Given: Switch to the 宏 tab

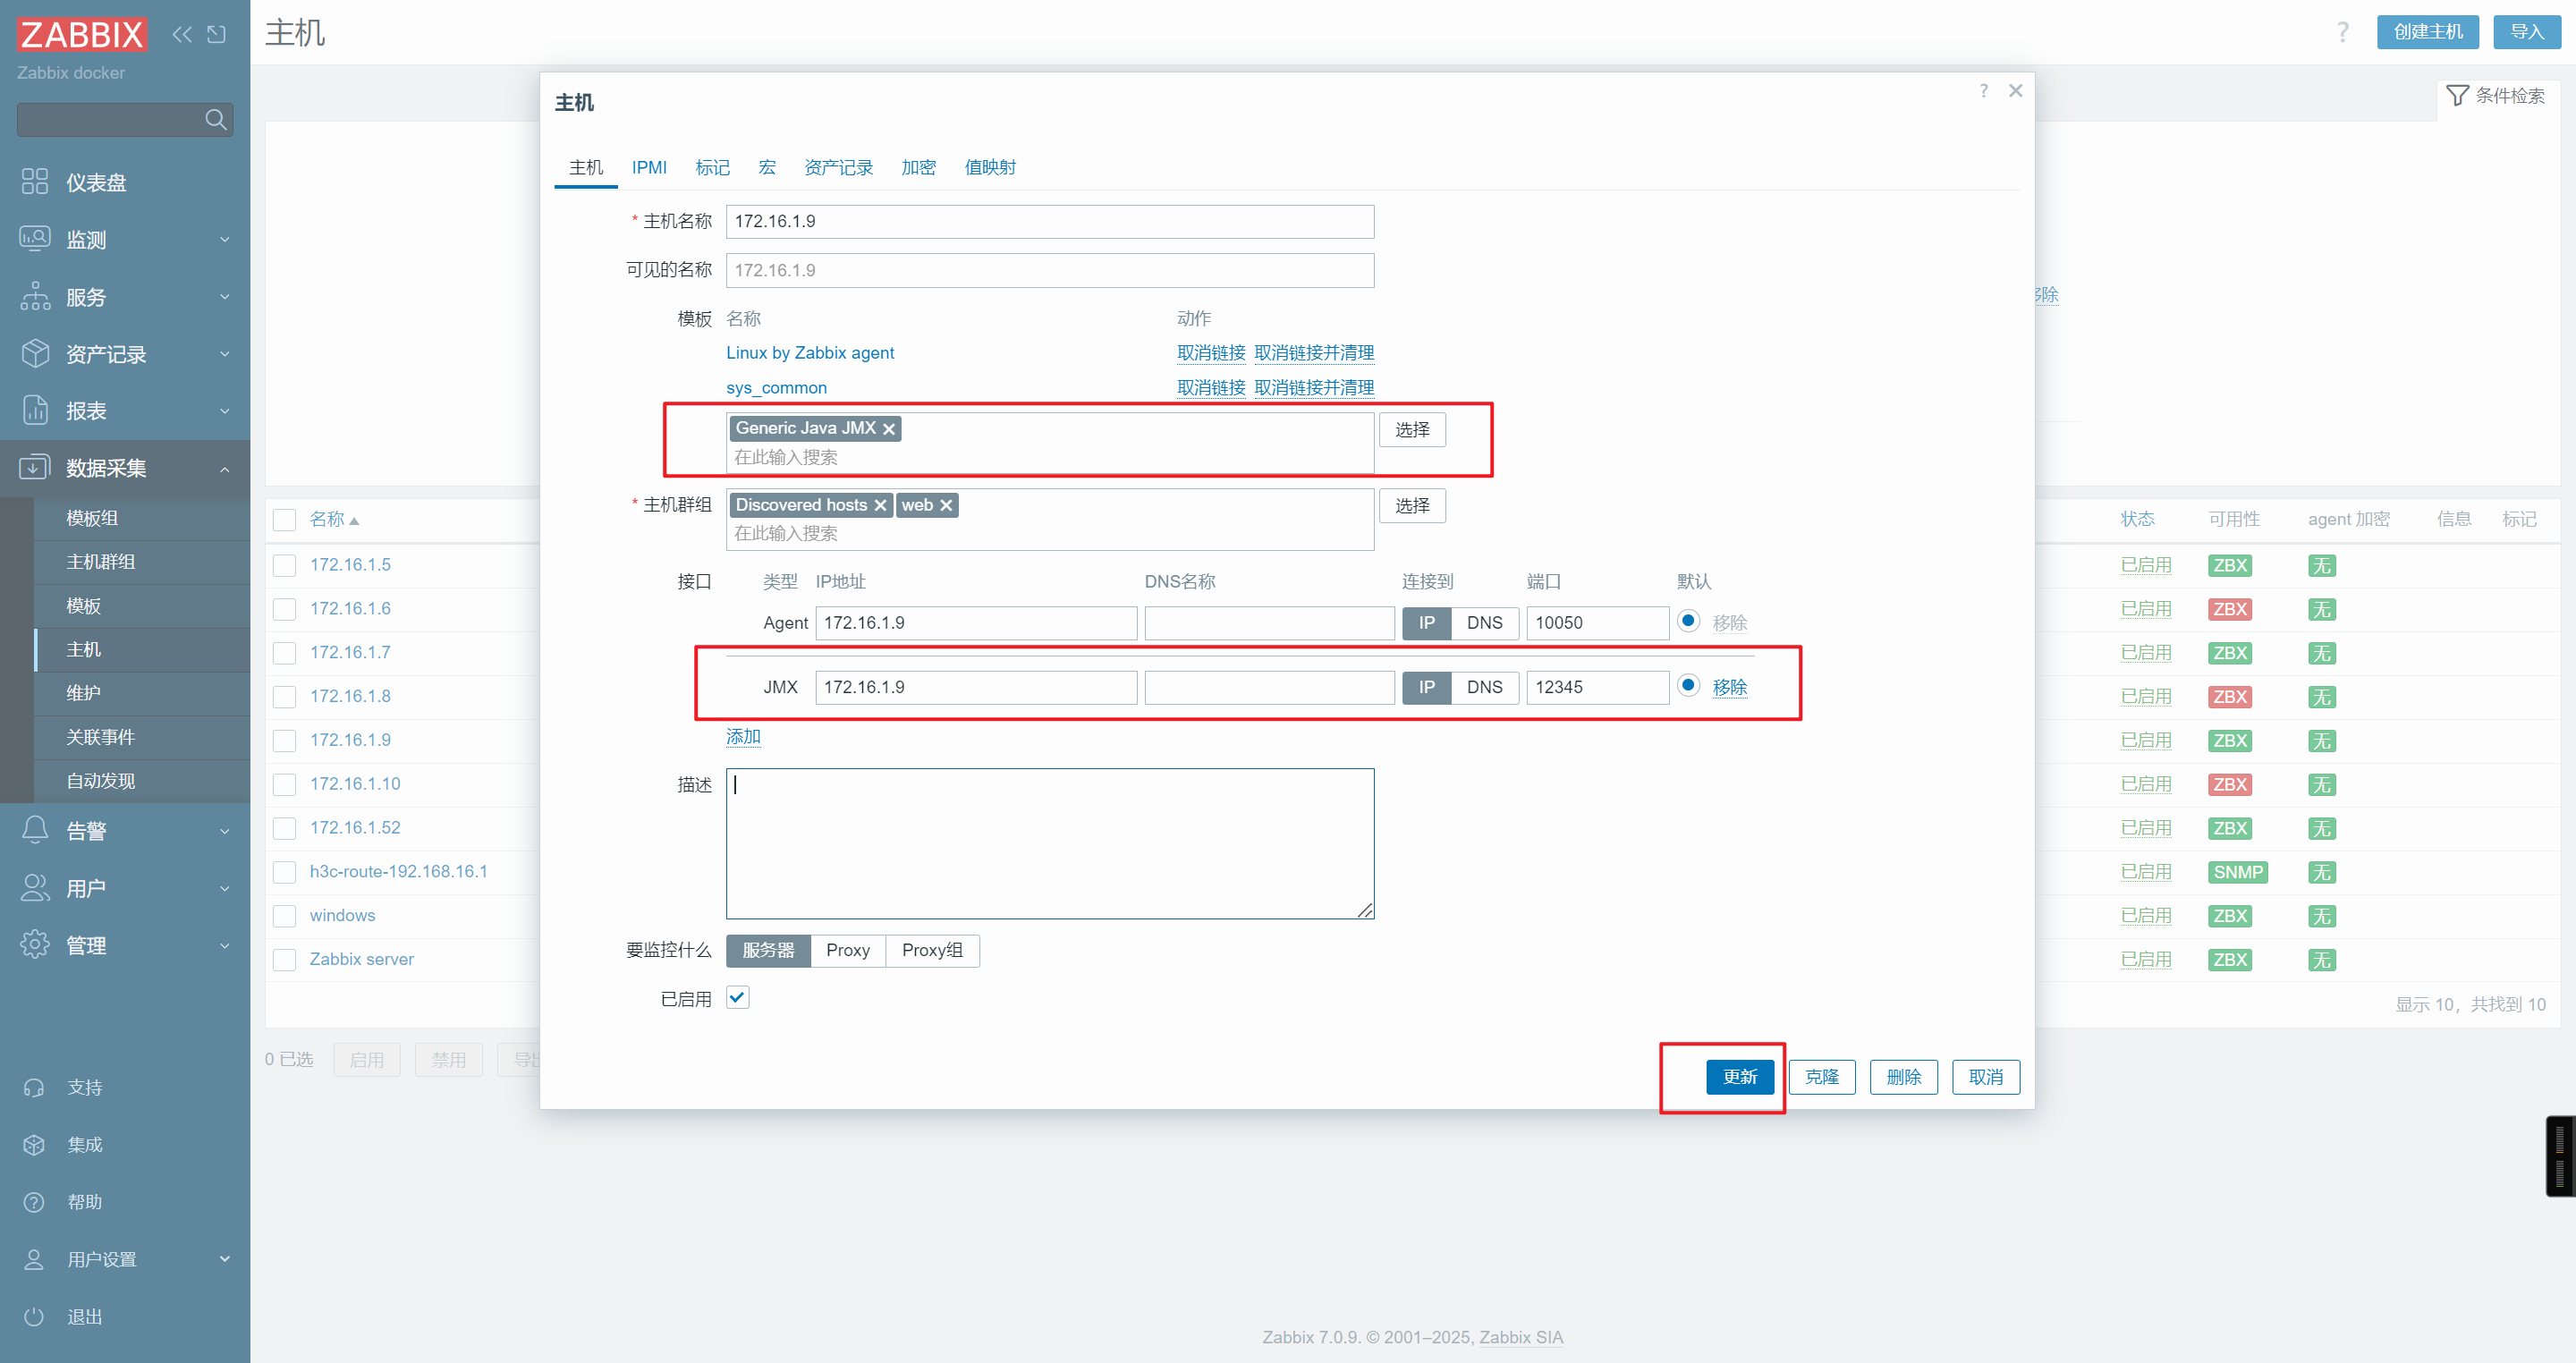Looking at the screenshot, I should (767, 167).
